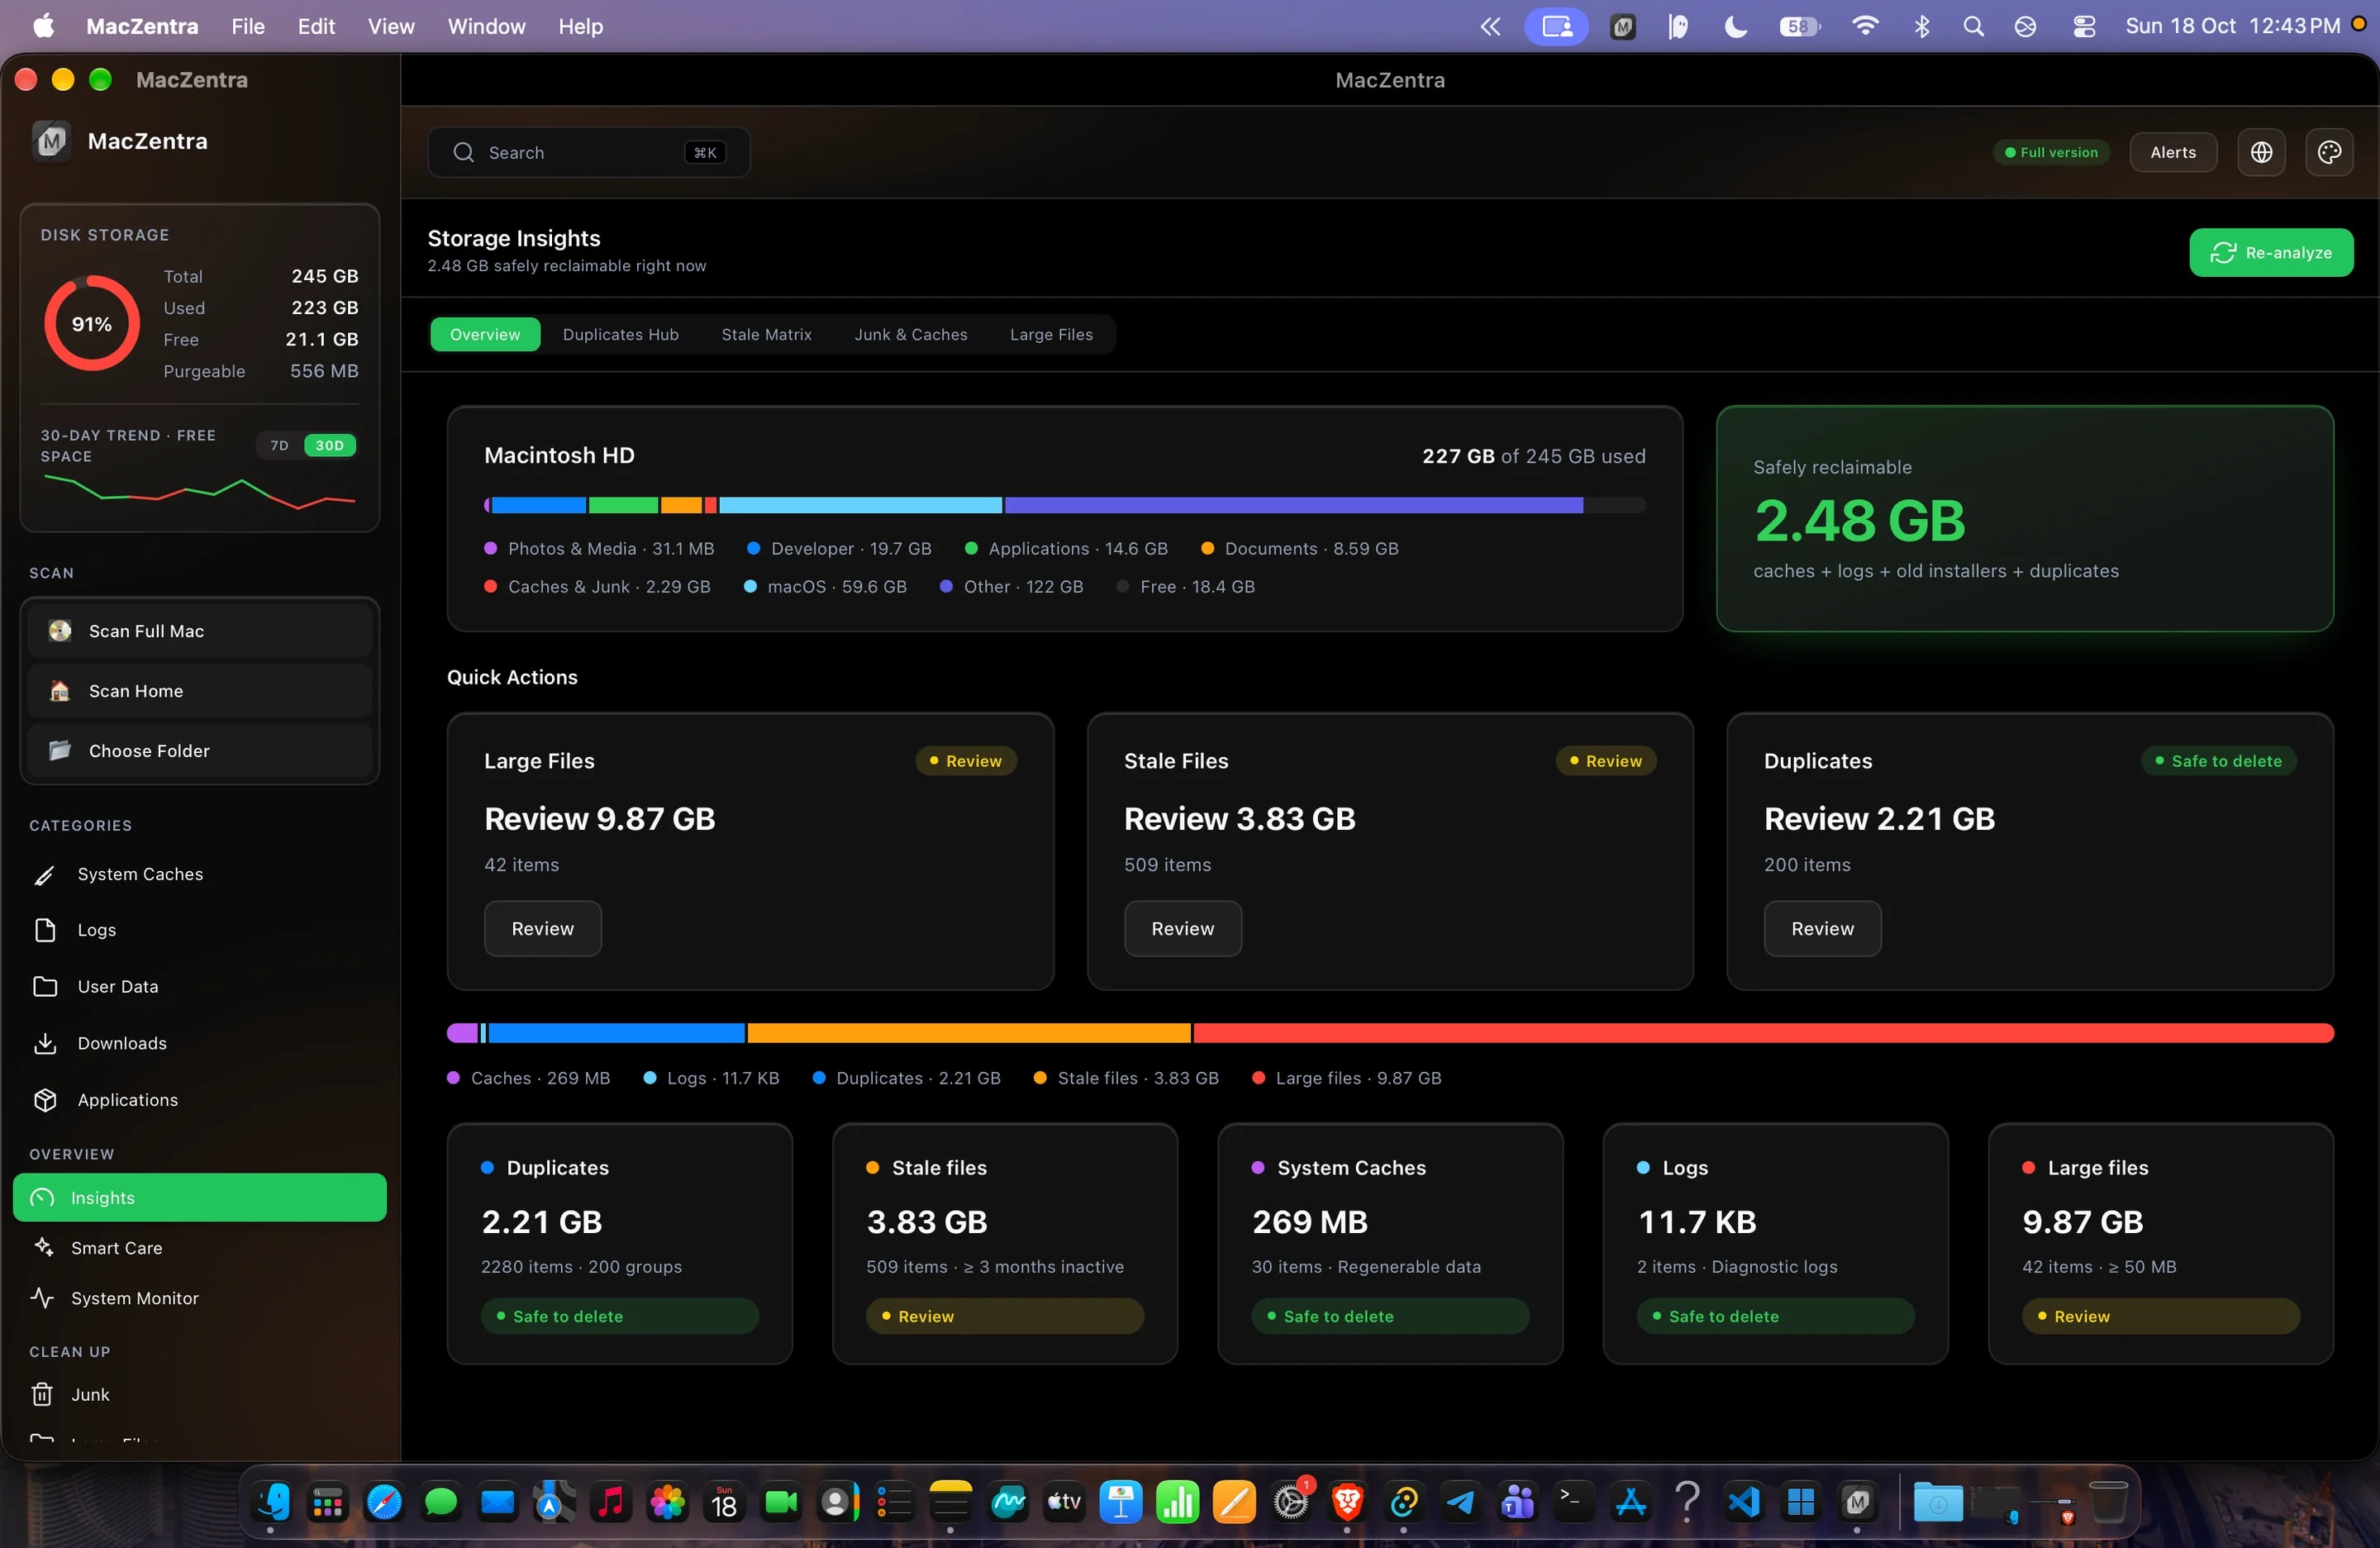
Task: Click the Choose Folder icon
Action: point(60,750)
